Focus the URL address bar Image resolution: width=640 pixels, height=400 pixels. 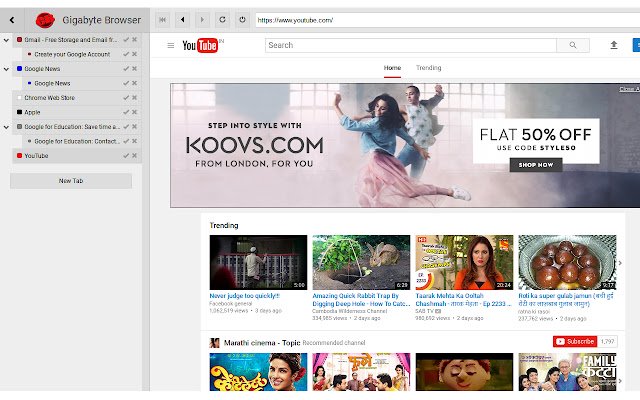(x=447, y=20)
